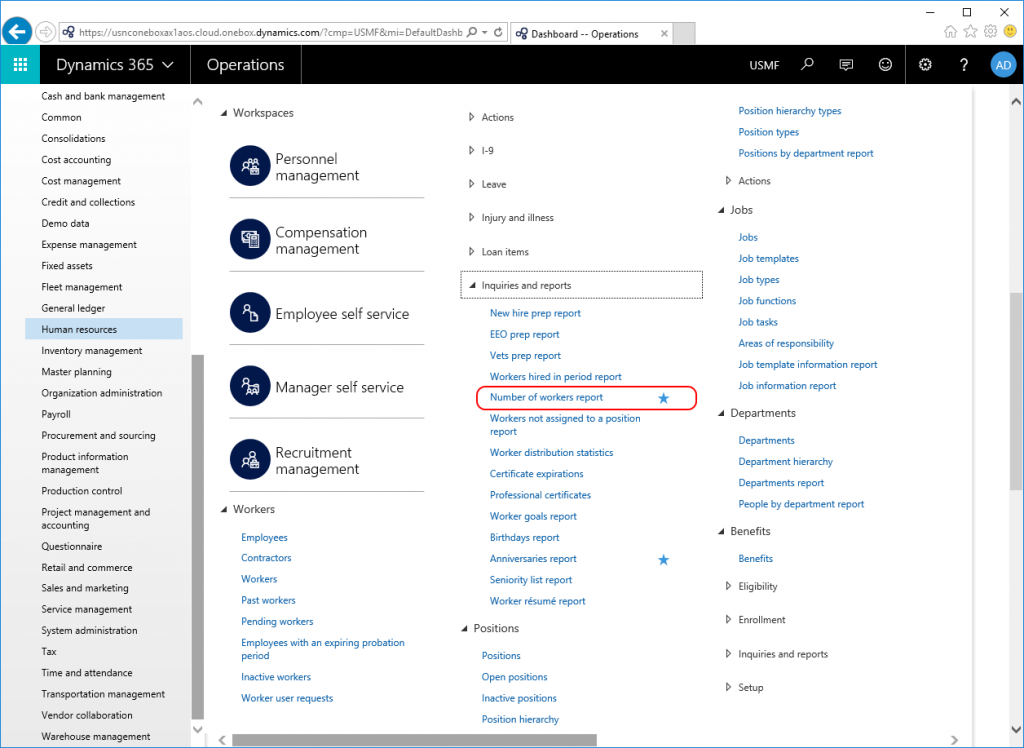
Task: Click the USMF company button
Action: (764, 64)
